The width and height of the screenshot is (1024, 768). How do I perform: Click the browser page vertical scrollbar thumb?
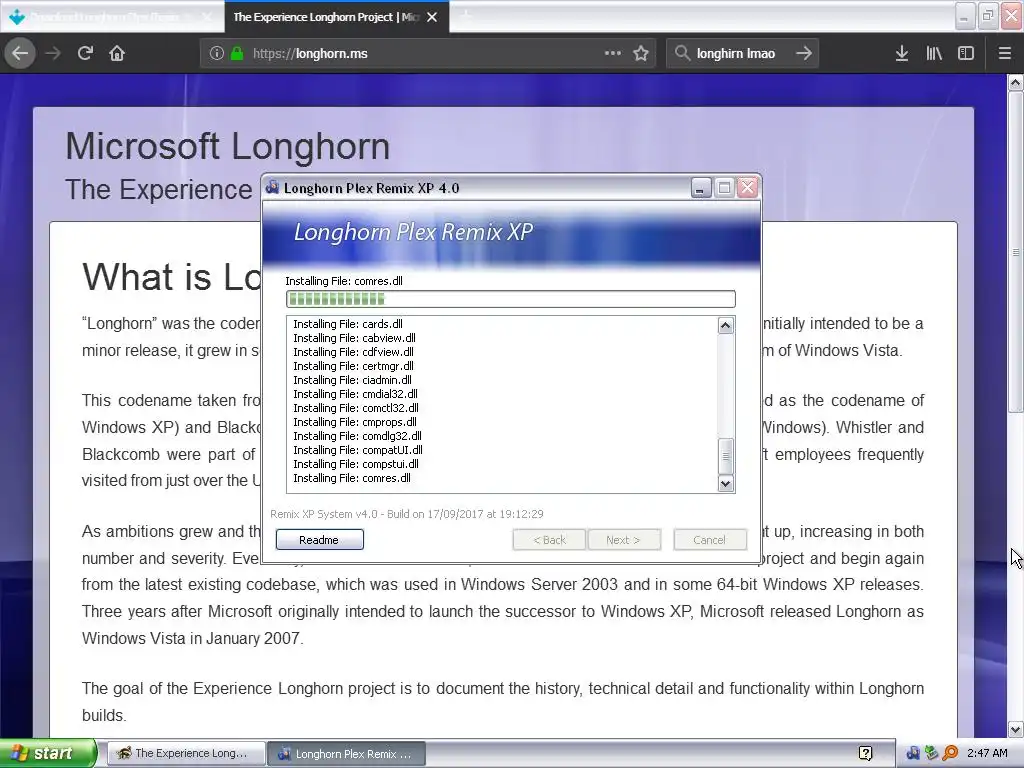[x=1016, y=251]
